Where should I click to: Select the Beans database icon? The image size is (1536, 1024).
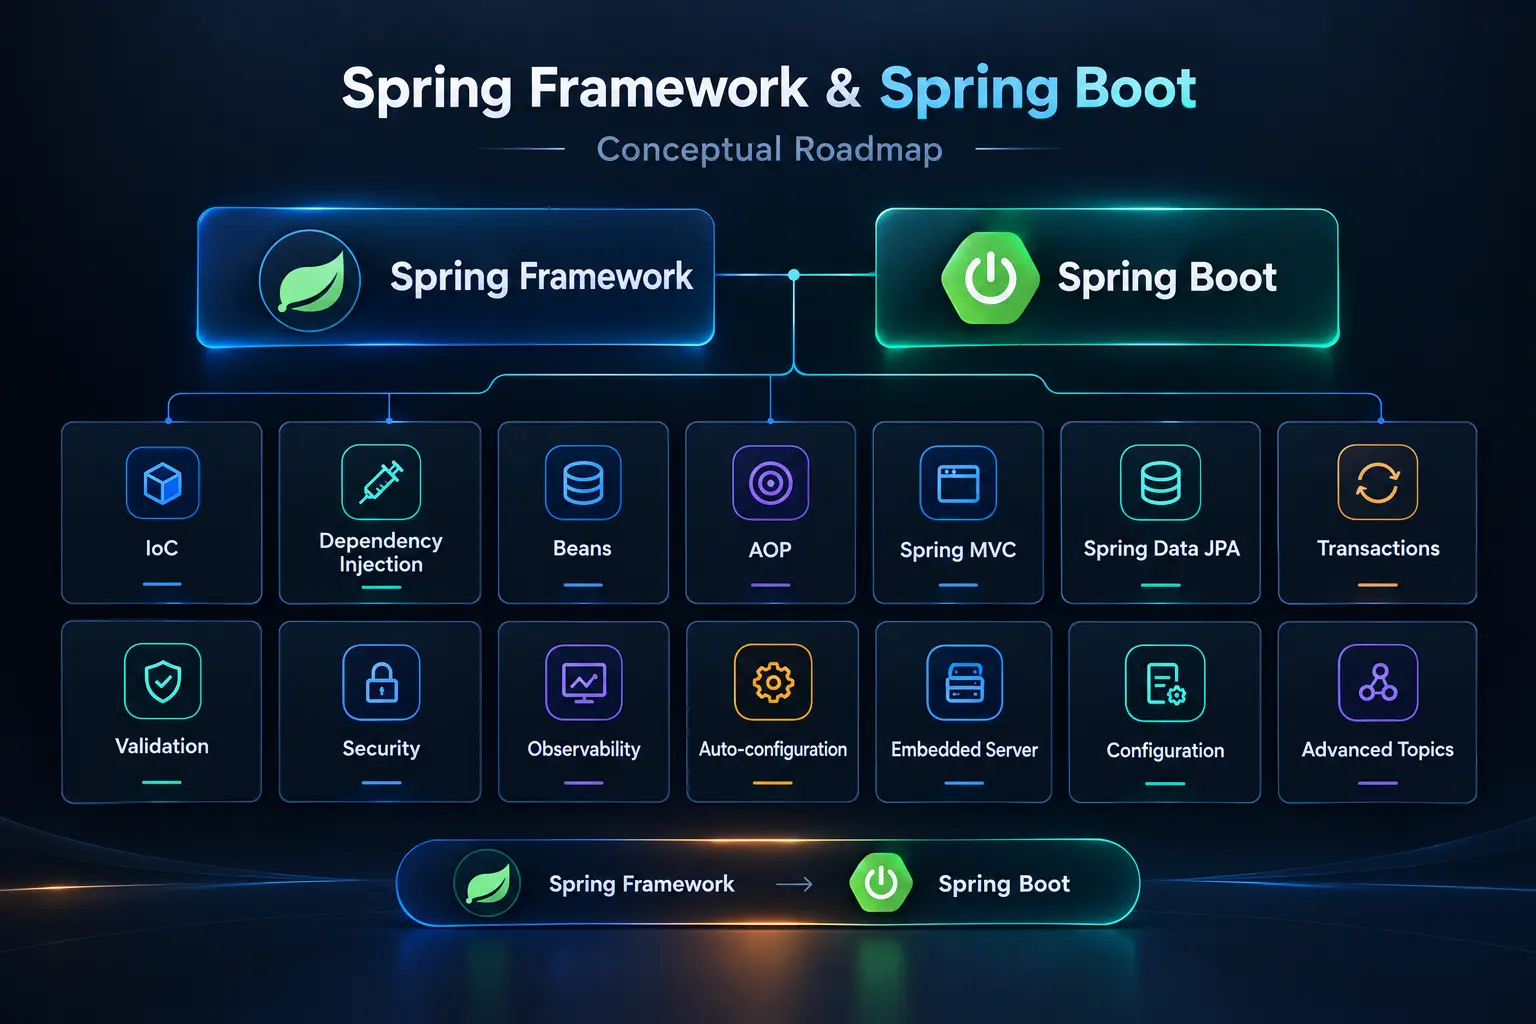point(583,482)
